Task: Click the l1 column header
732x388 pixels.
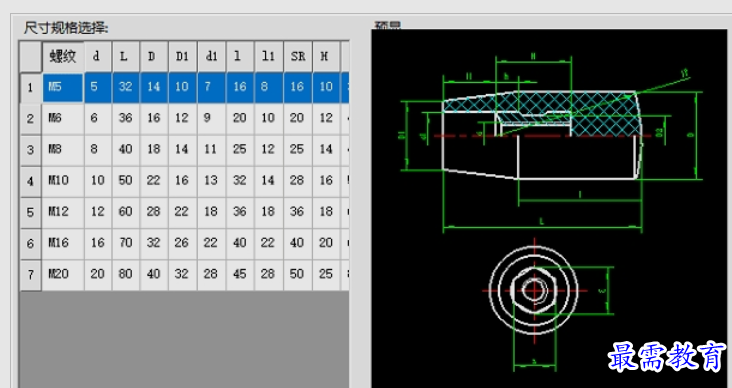Action: click(268, 56)
